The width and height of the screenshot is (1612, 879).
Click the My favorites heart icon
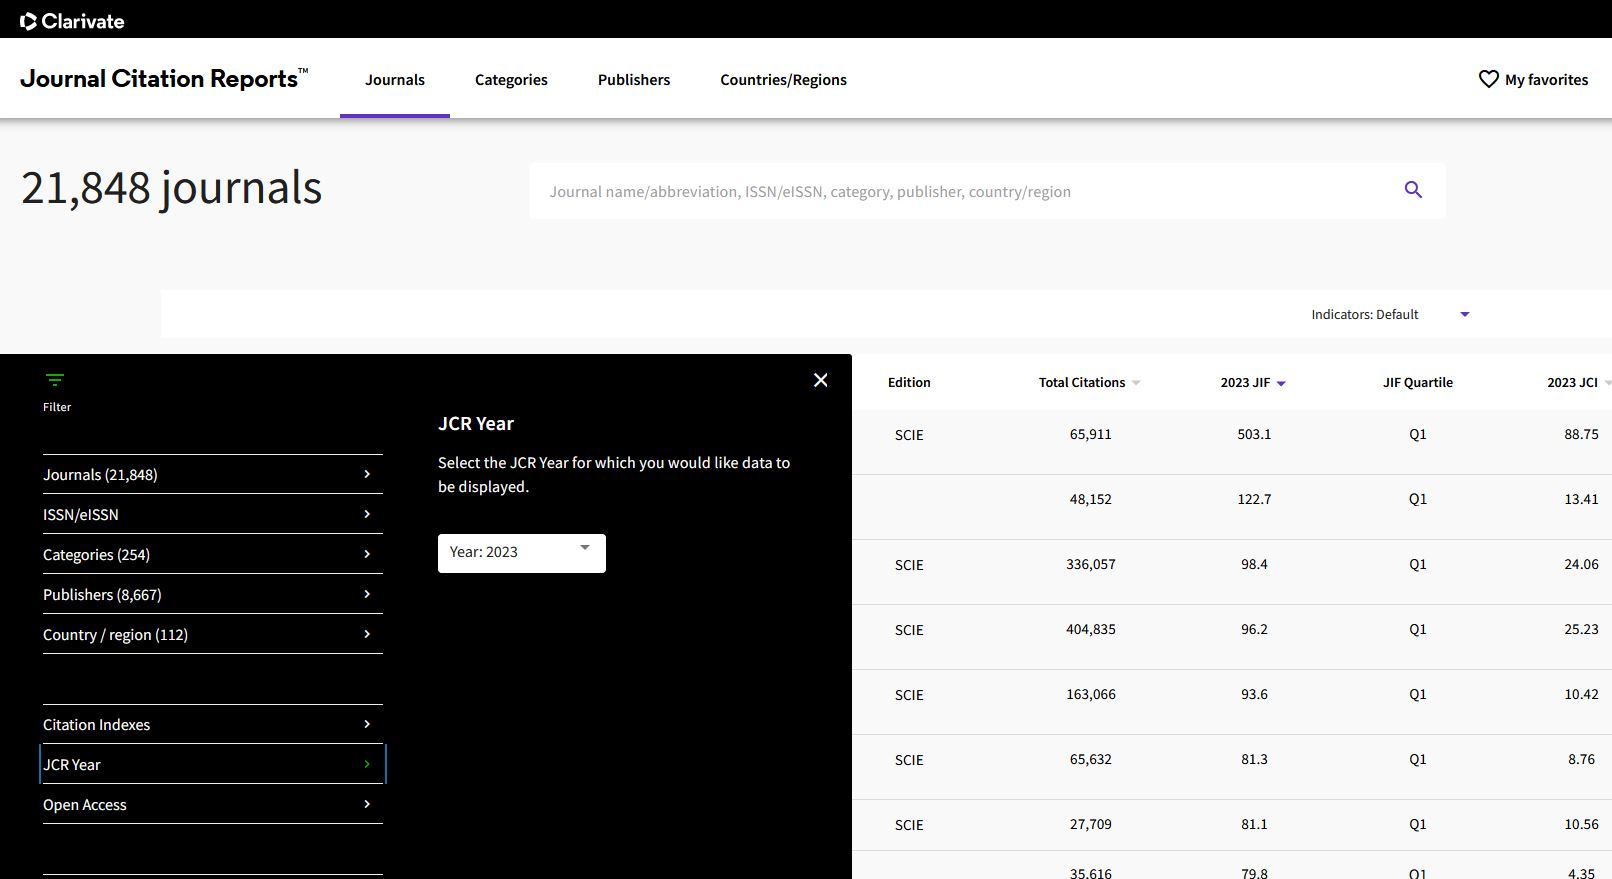coord(1488,79)
